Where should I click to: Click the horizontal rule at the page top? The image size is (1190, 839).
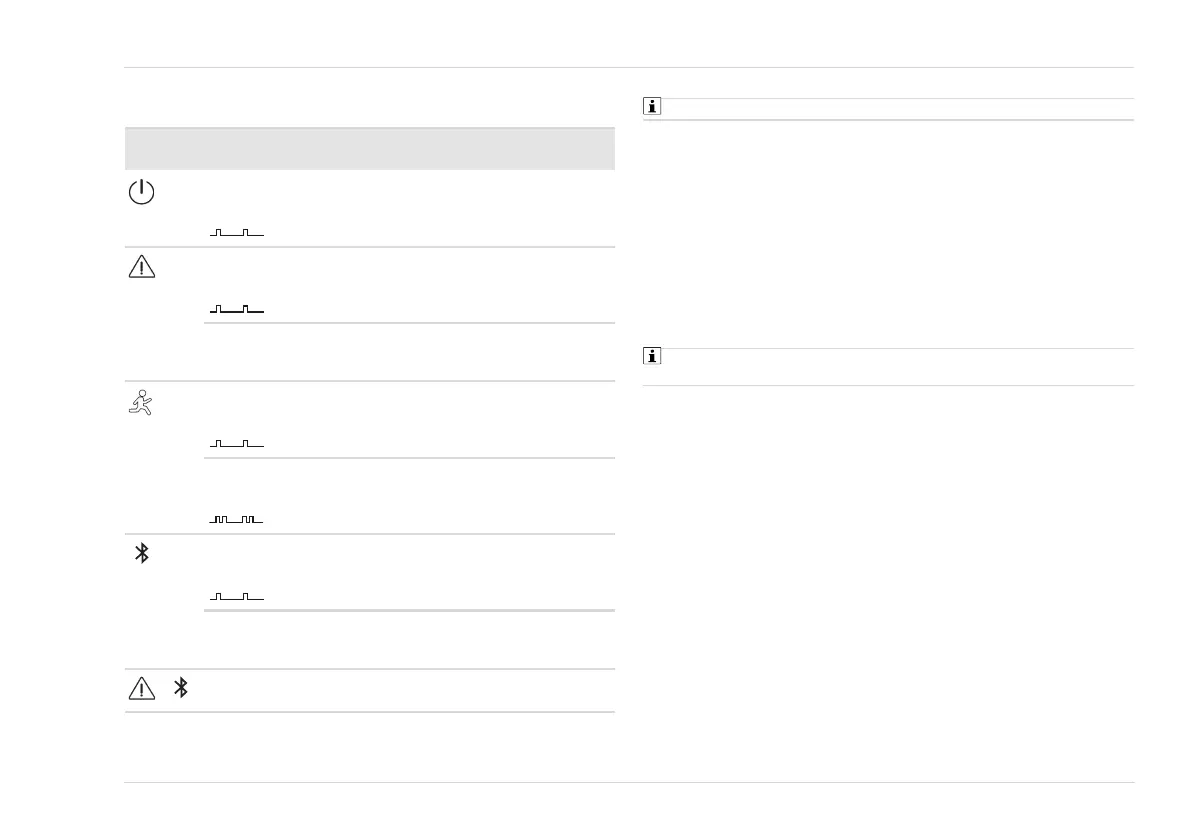pos(629,68)
